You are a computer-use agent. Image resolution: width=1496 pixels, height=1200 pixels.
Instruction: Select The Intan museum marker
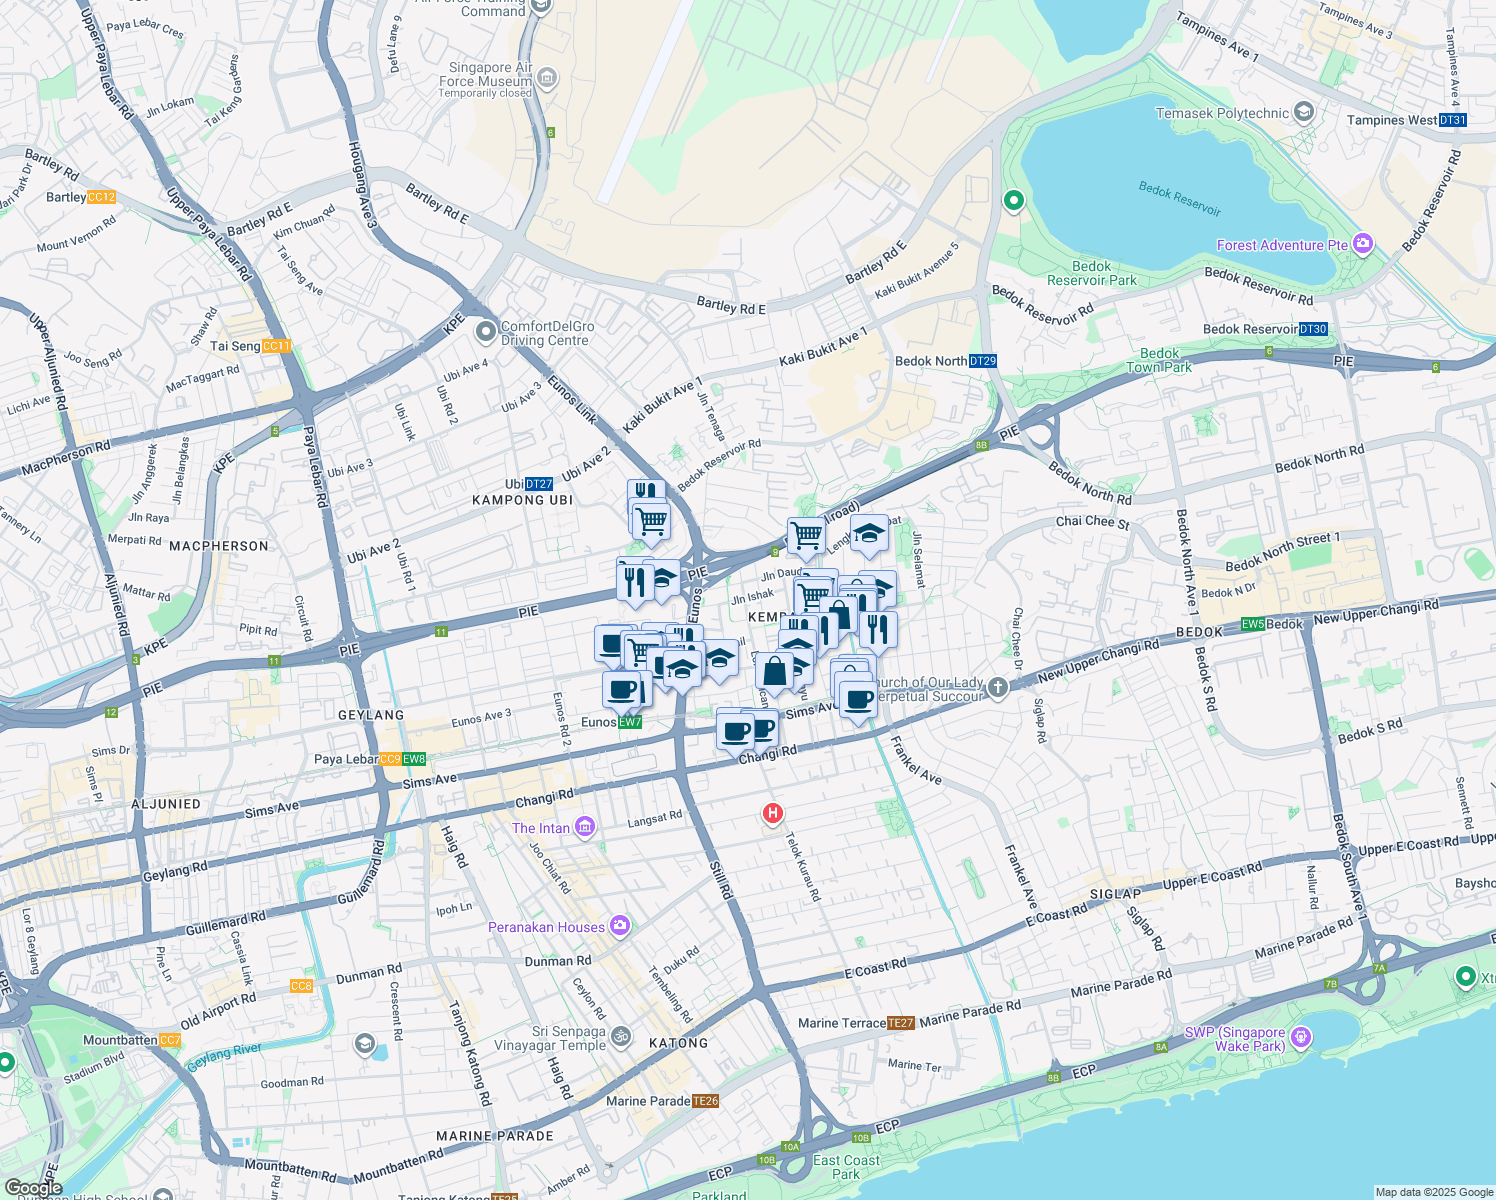click(585, 827)
